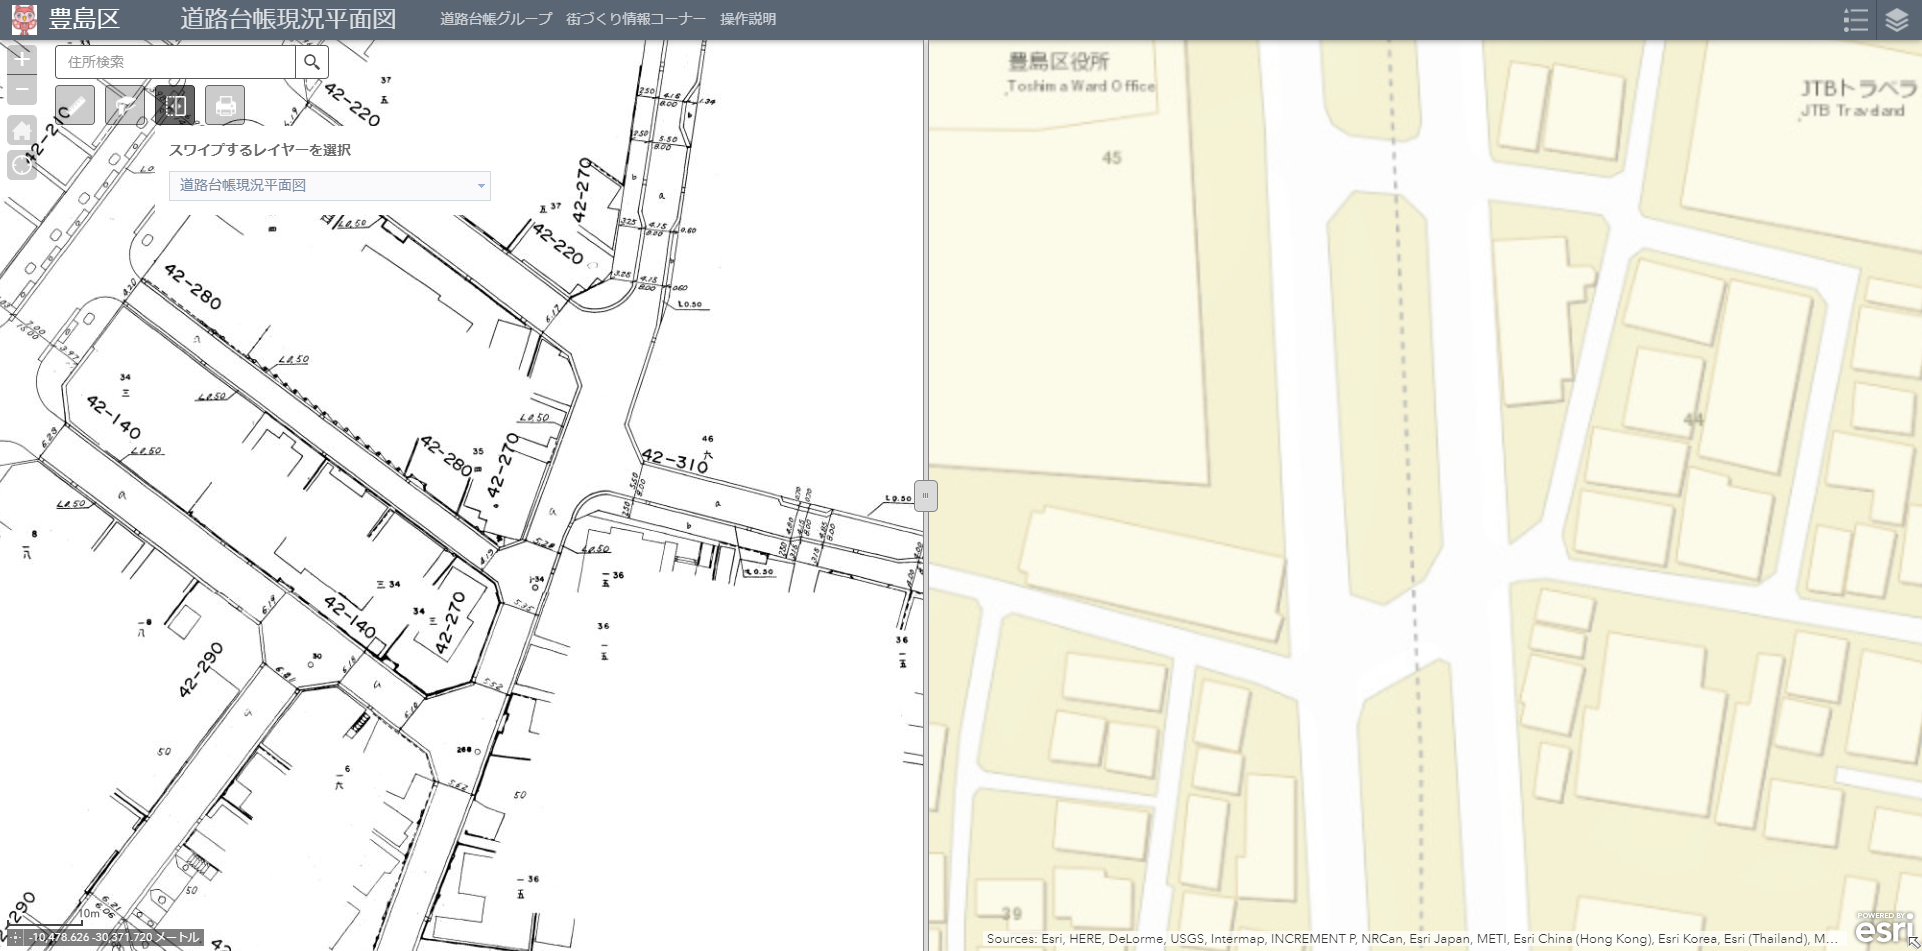Zoom in on the map

tap(22, 59)
